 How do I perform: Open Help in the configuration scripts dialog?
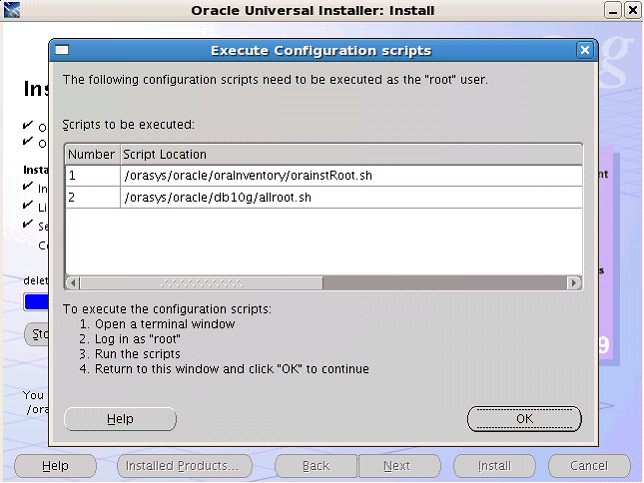coord(120,419)
